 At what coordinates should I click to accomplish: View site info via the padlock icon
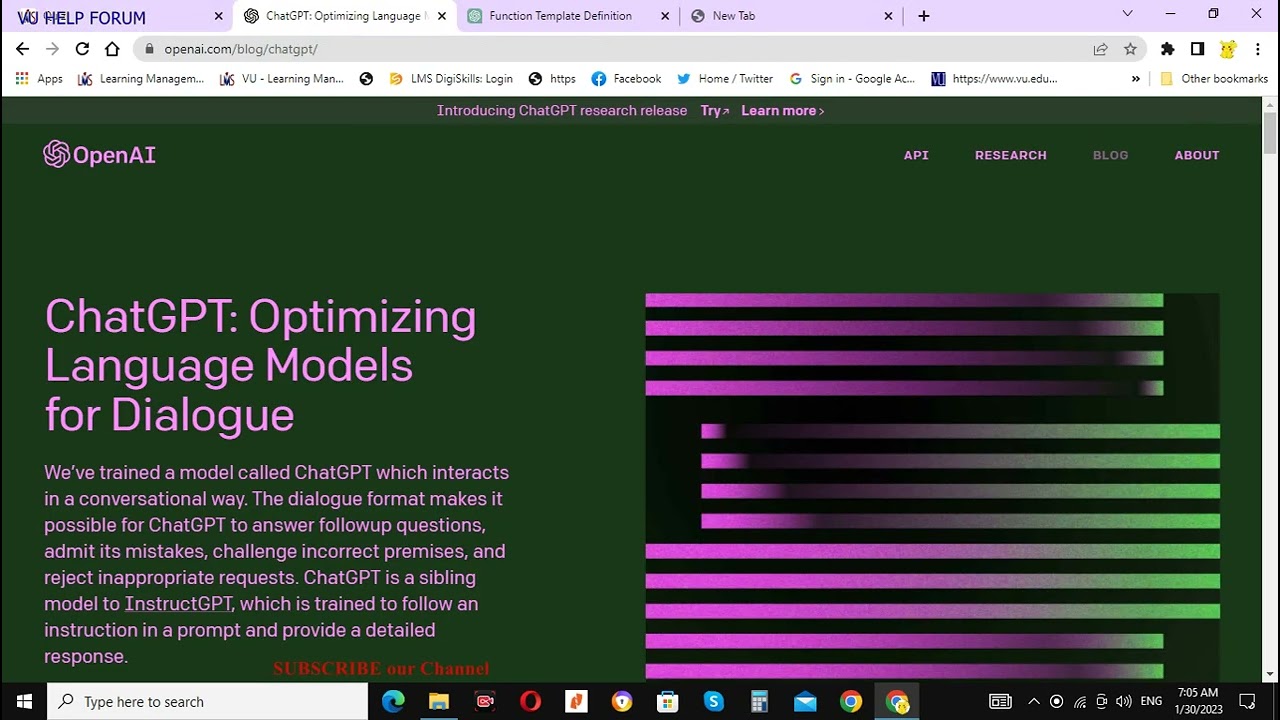click(x=149, y=48)
